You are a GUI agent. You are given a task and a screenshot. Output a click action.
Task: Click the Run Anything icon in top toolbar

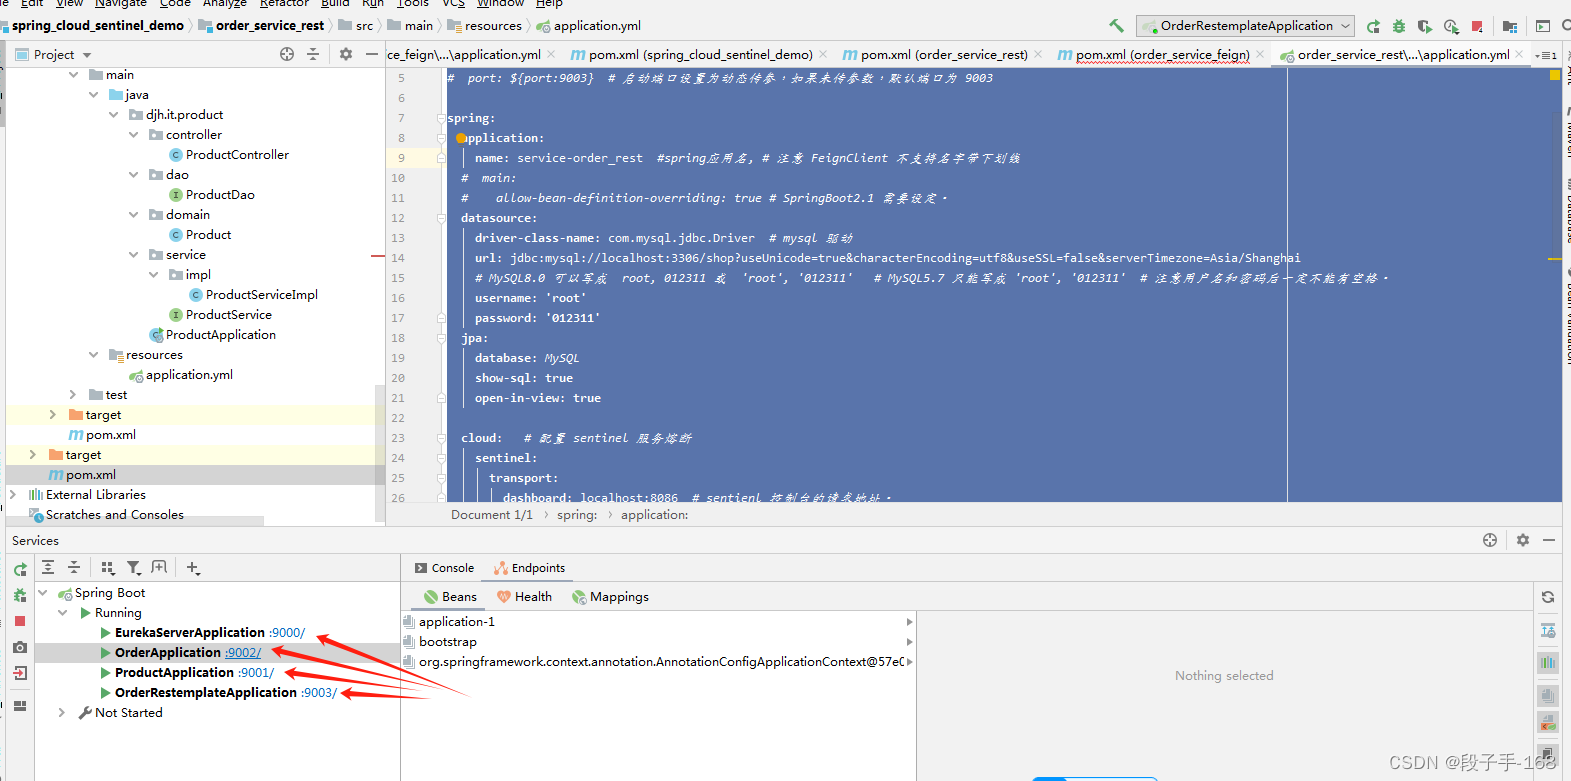click(x=1543, y=26)
